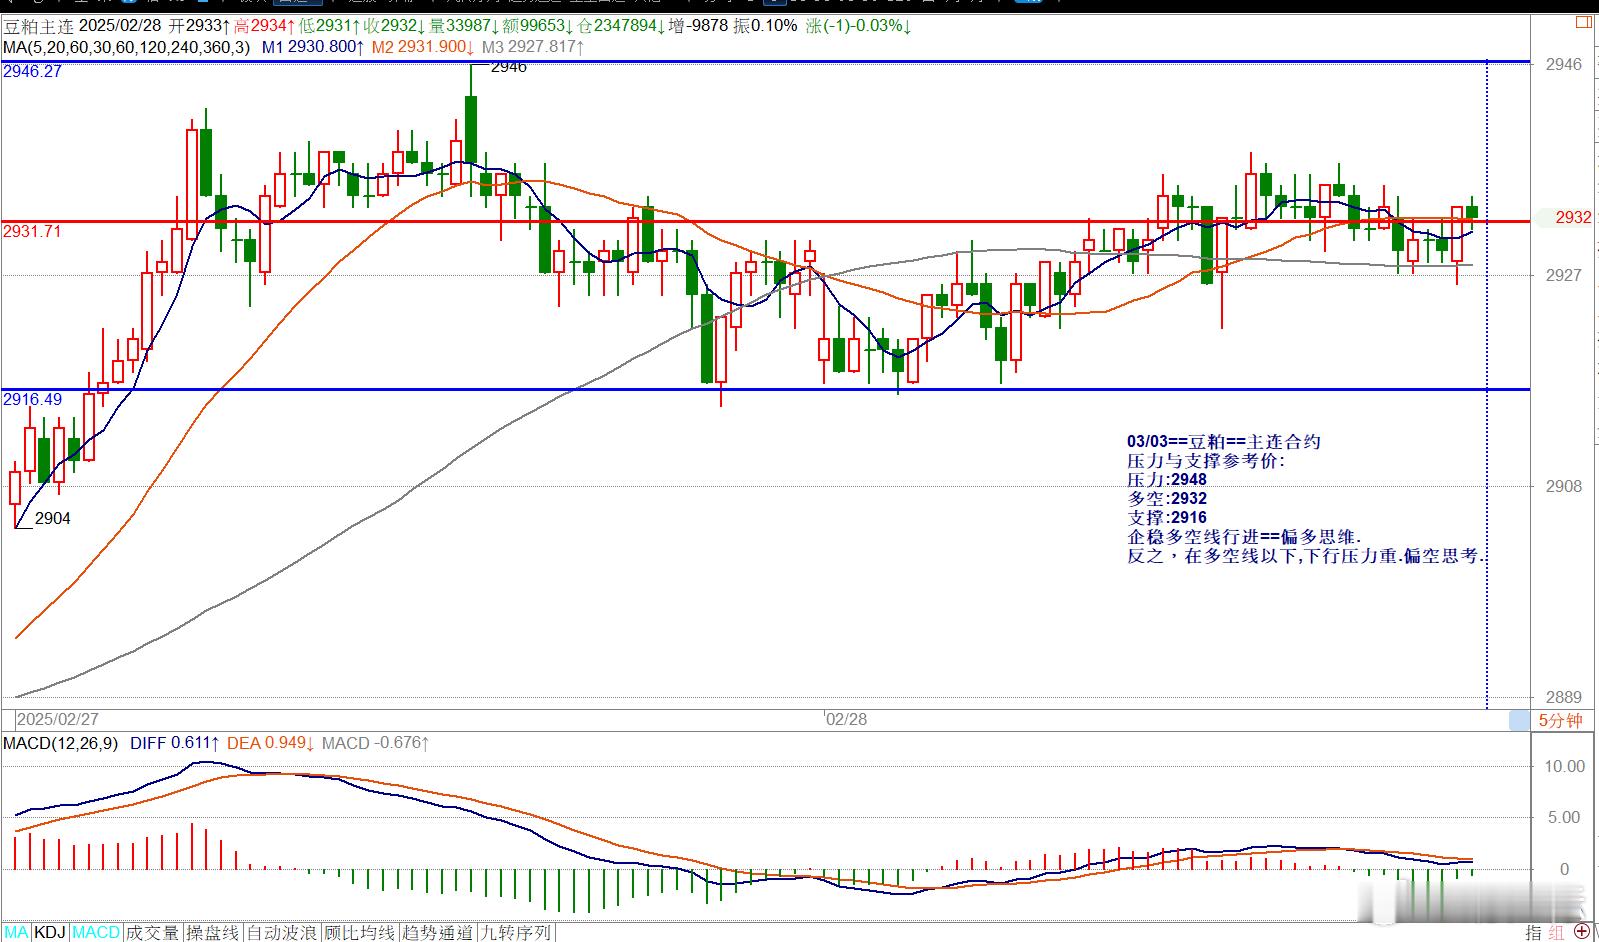Click the 10.00 MACD axis label
1599x942 pixels.
[1565, 766]
